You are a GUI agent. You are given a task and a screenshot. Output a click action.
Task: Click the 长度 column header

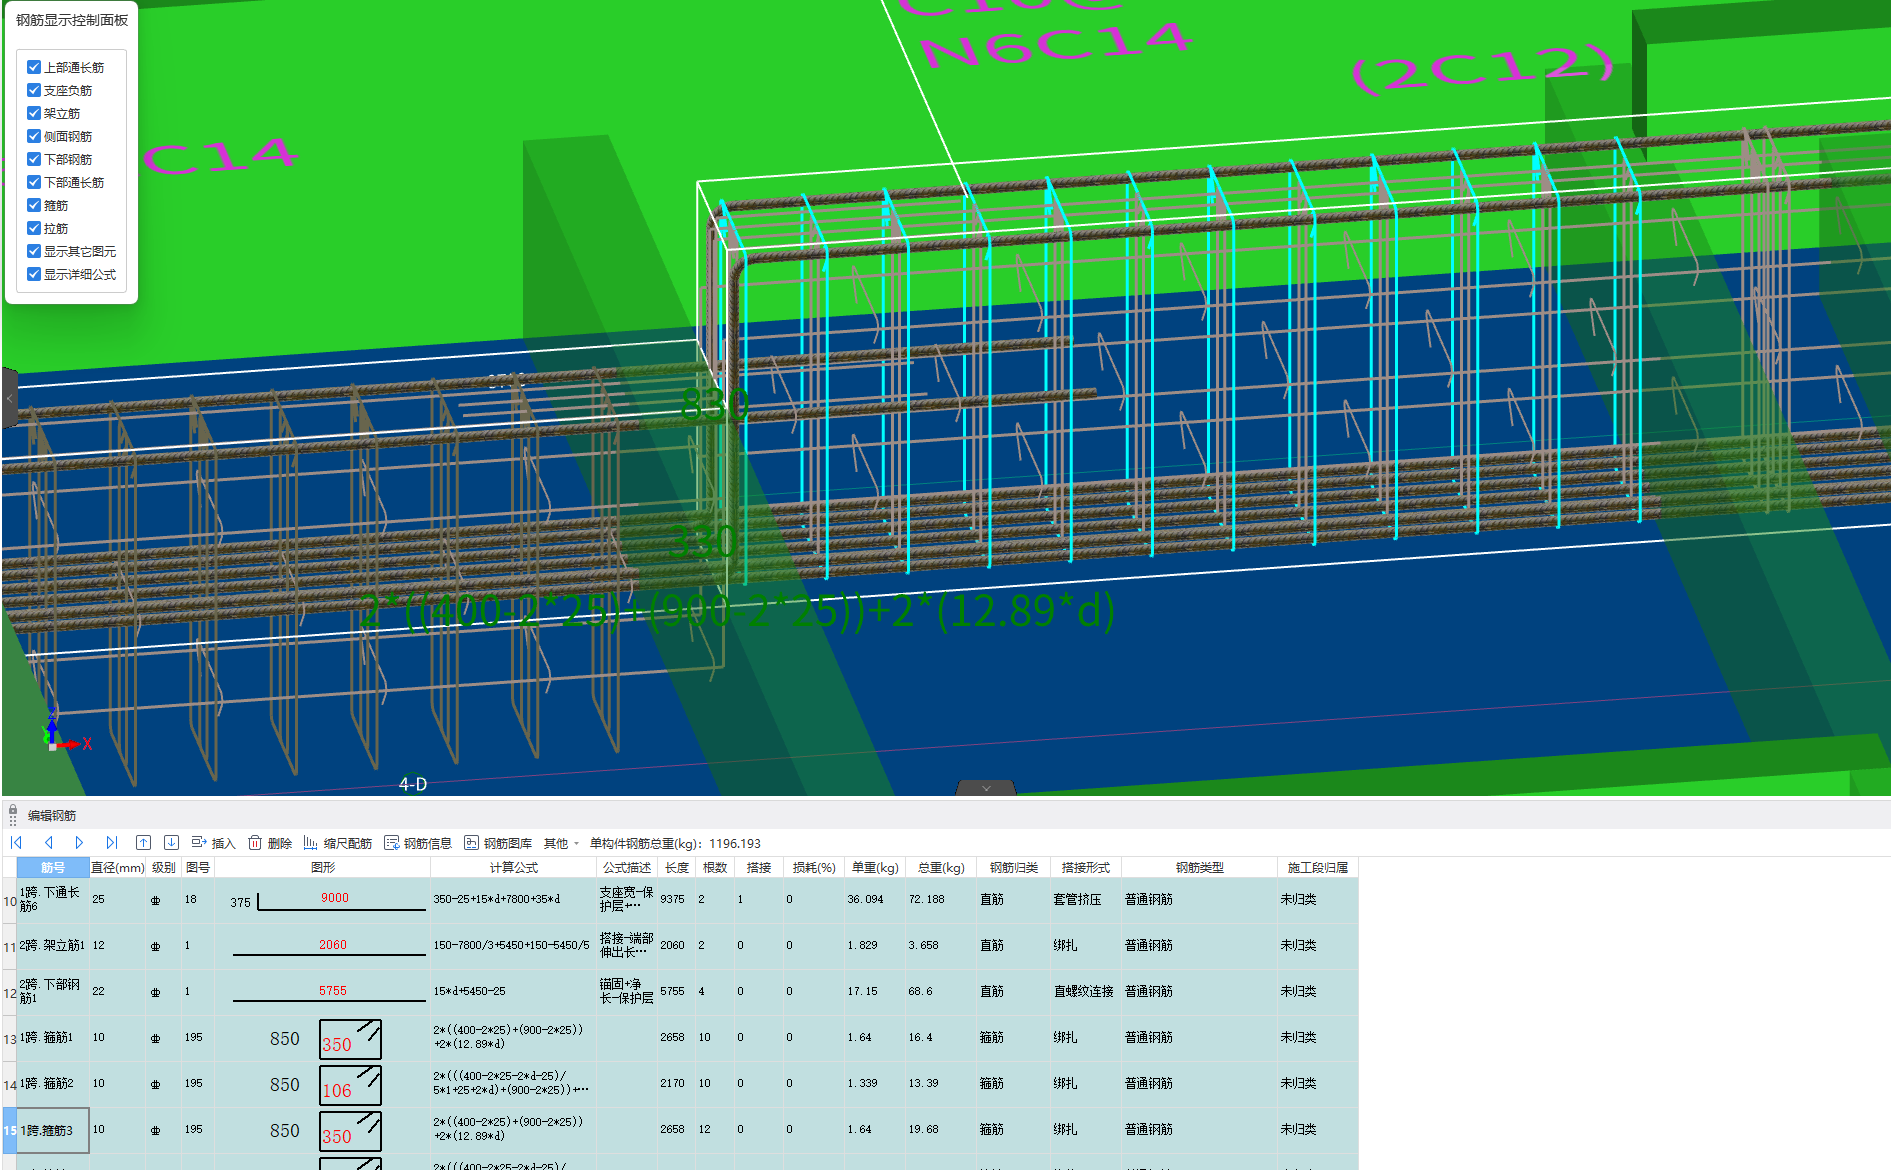677,867
